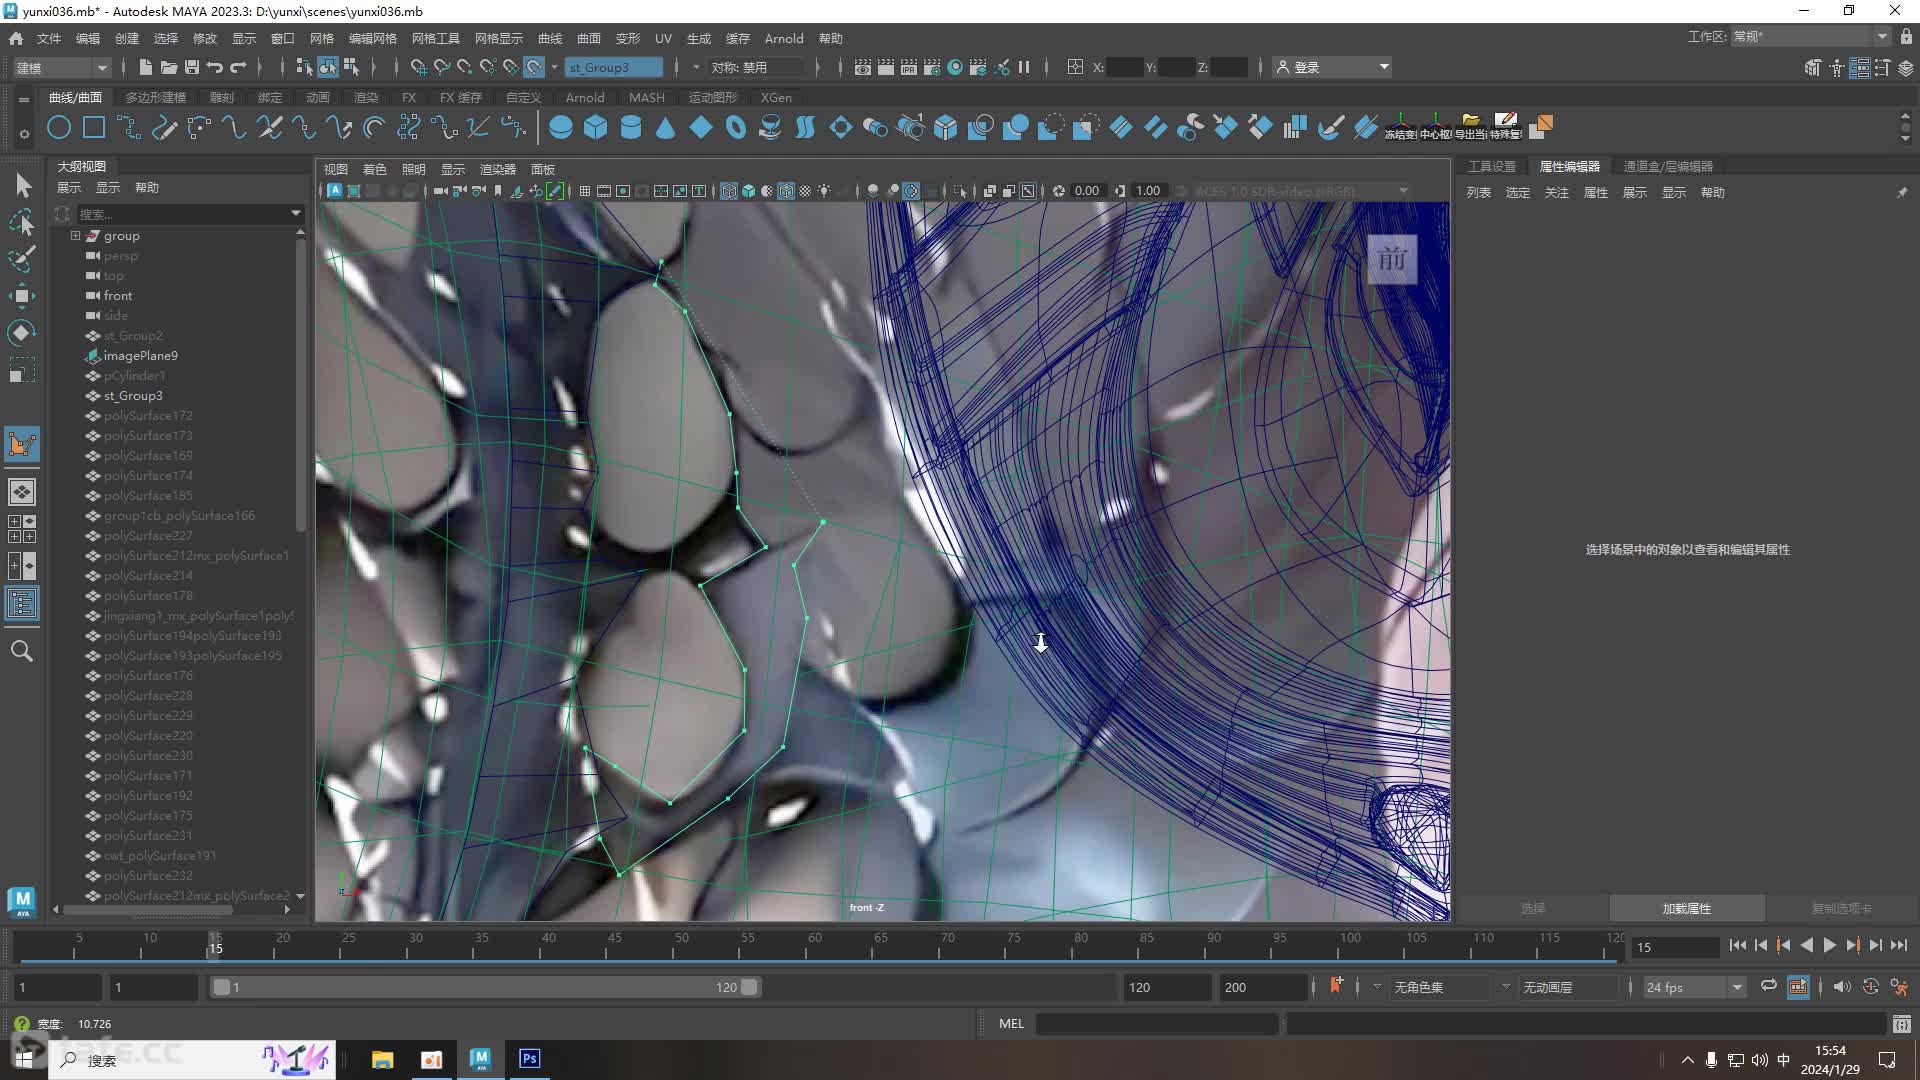This screenshot has width=1920, height=1080.
Task: Activate the Lasso select tool
Action: coord(22,222)
